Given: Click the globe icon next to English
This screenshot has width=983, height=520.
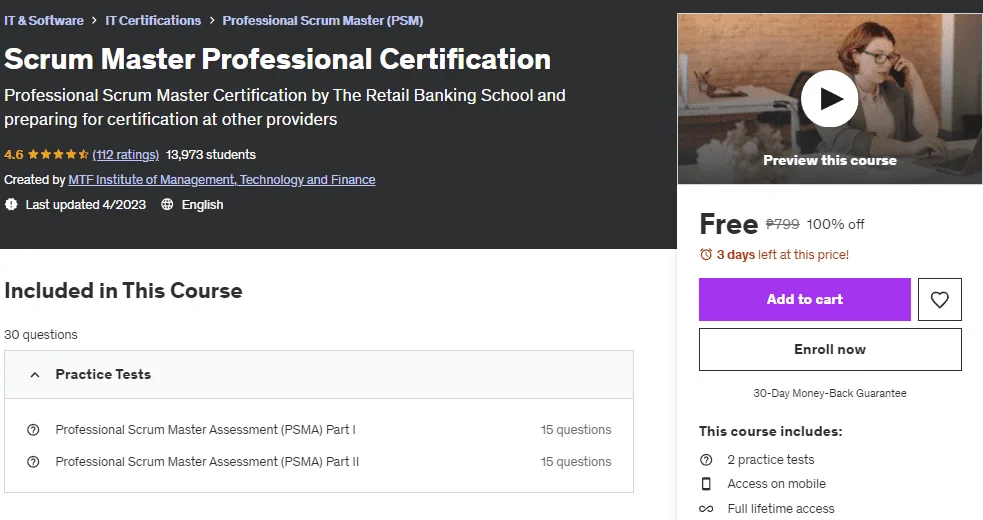Looking at the screenshot, I should click(x=167, y=204).
